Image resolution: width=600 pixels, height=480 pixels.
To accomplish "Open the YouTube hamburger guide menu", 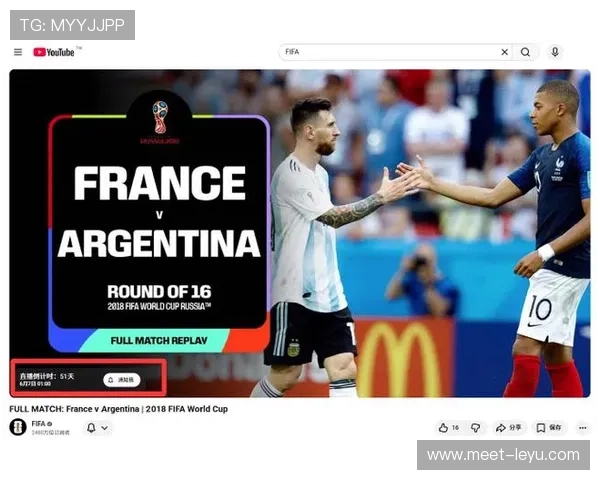I will [x=18, y=52].
